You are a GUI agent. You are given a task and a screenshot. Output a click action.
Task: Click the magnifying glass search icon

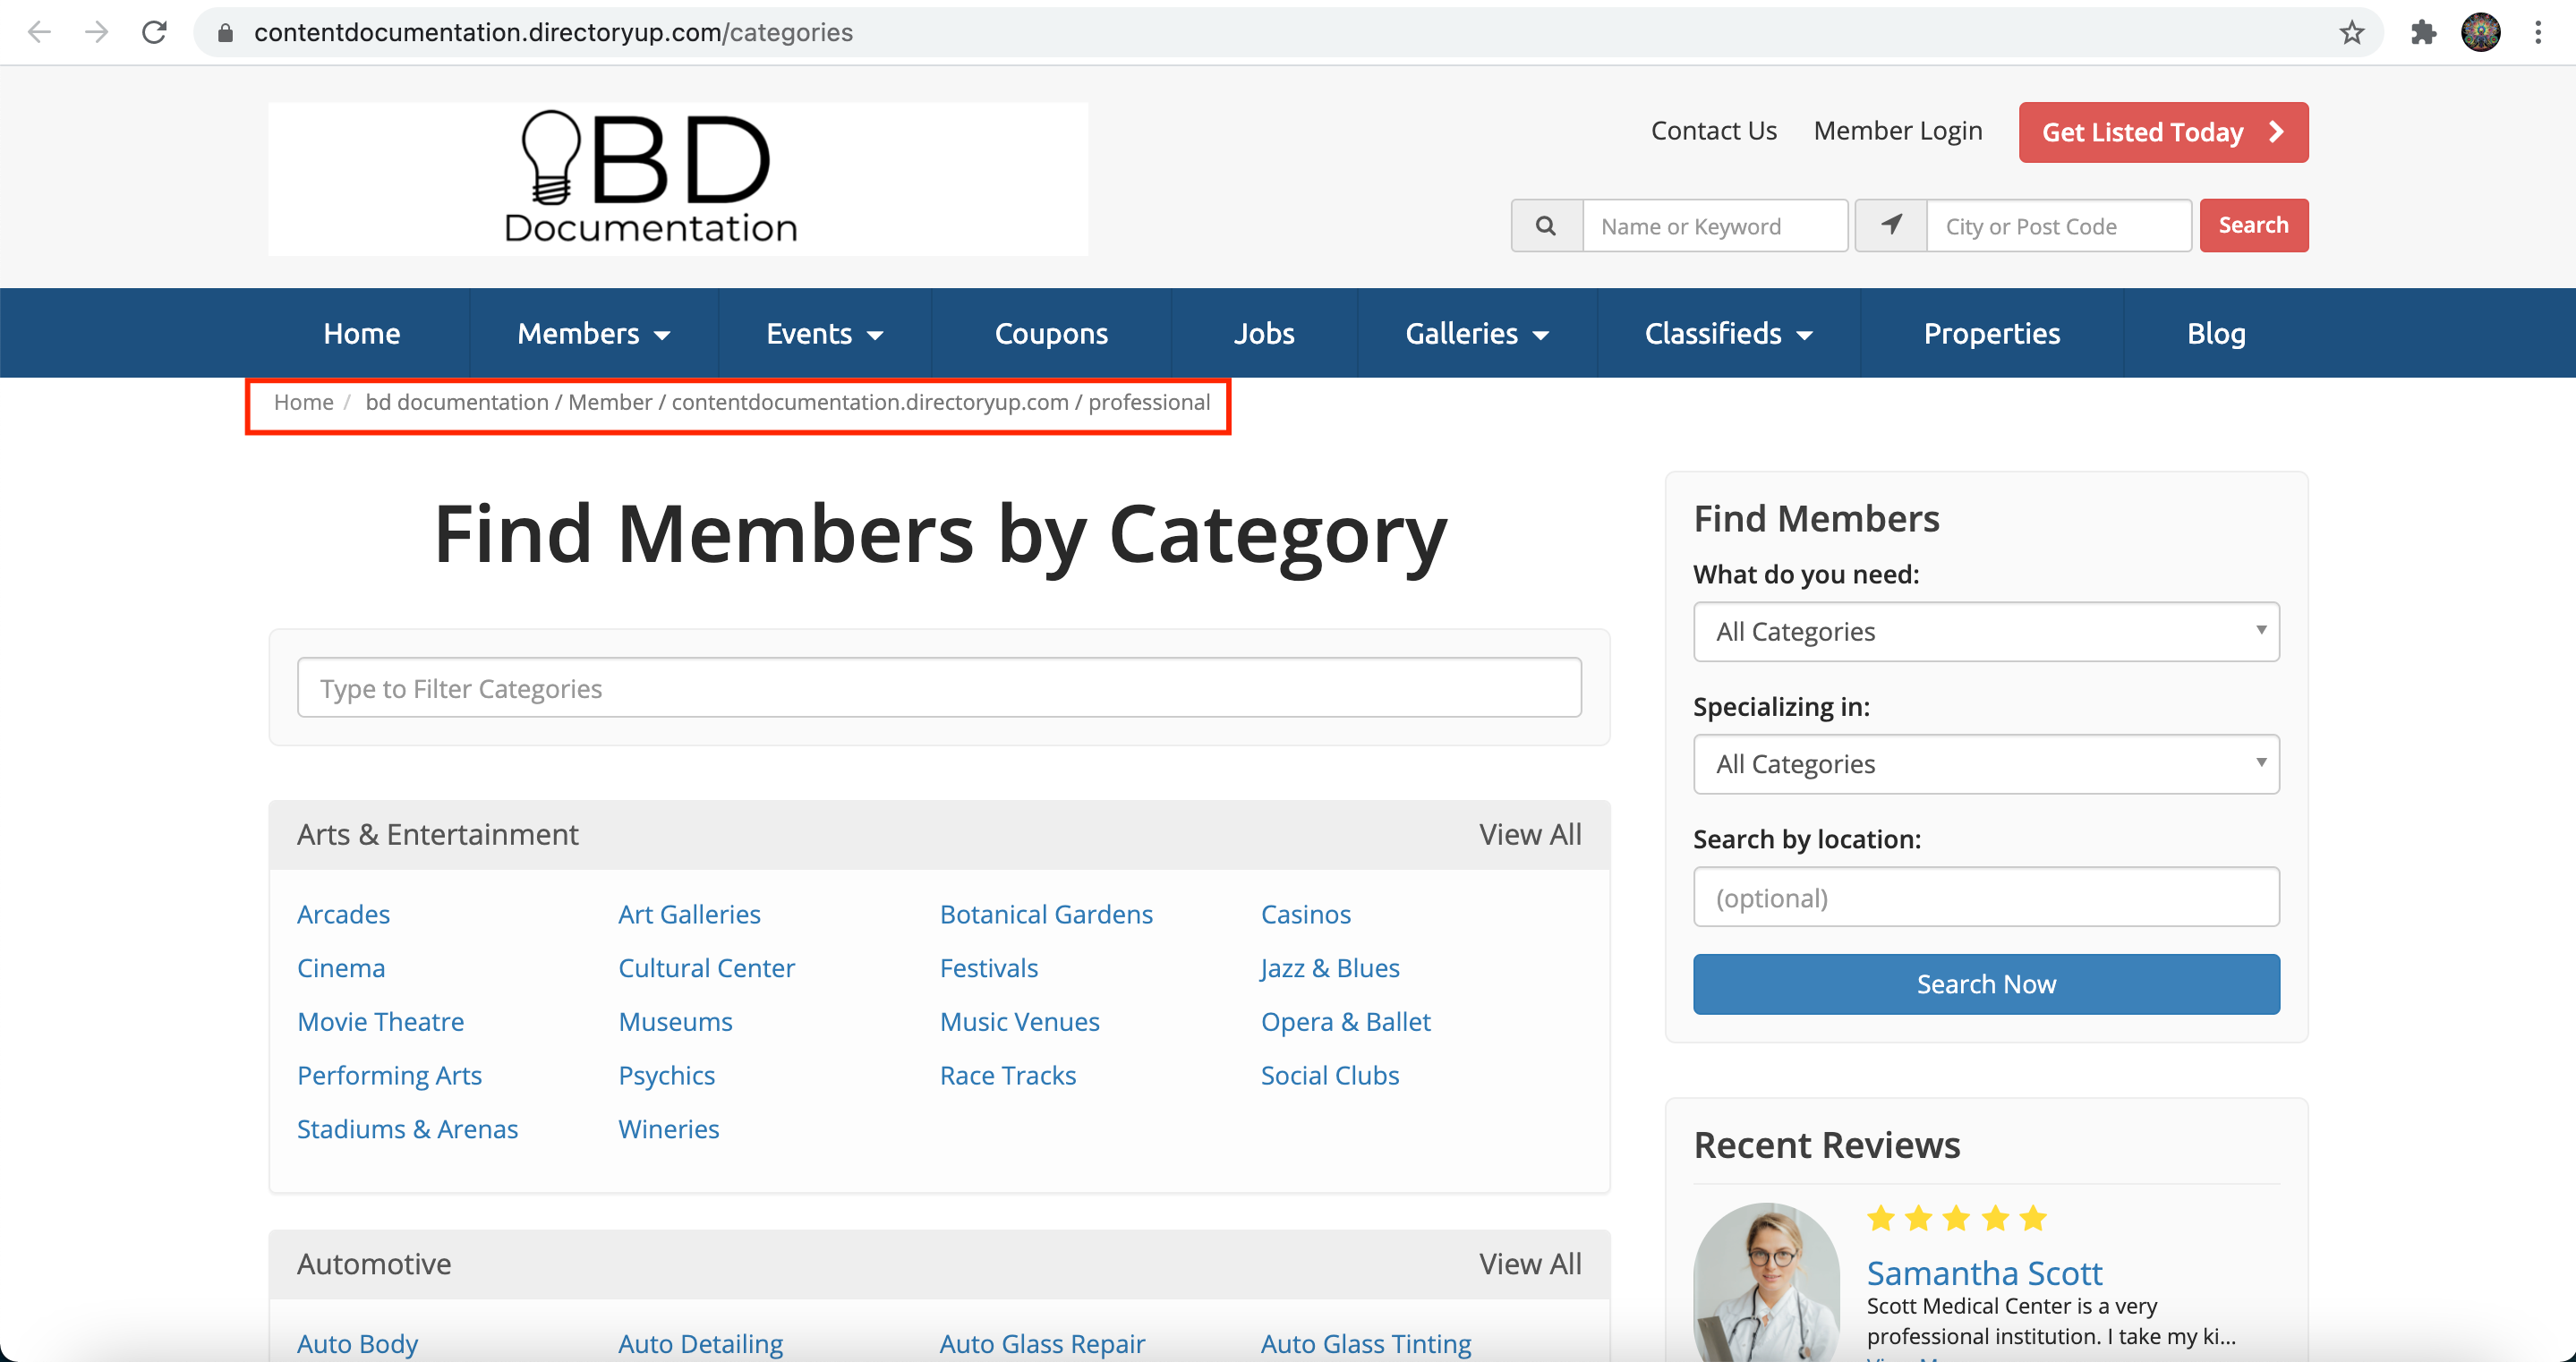tap(1546, 226)
